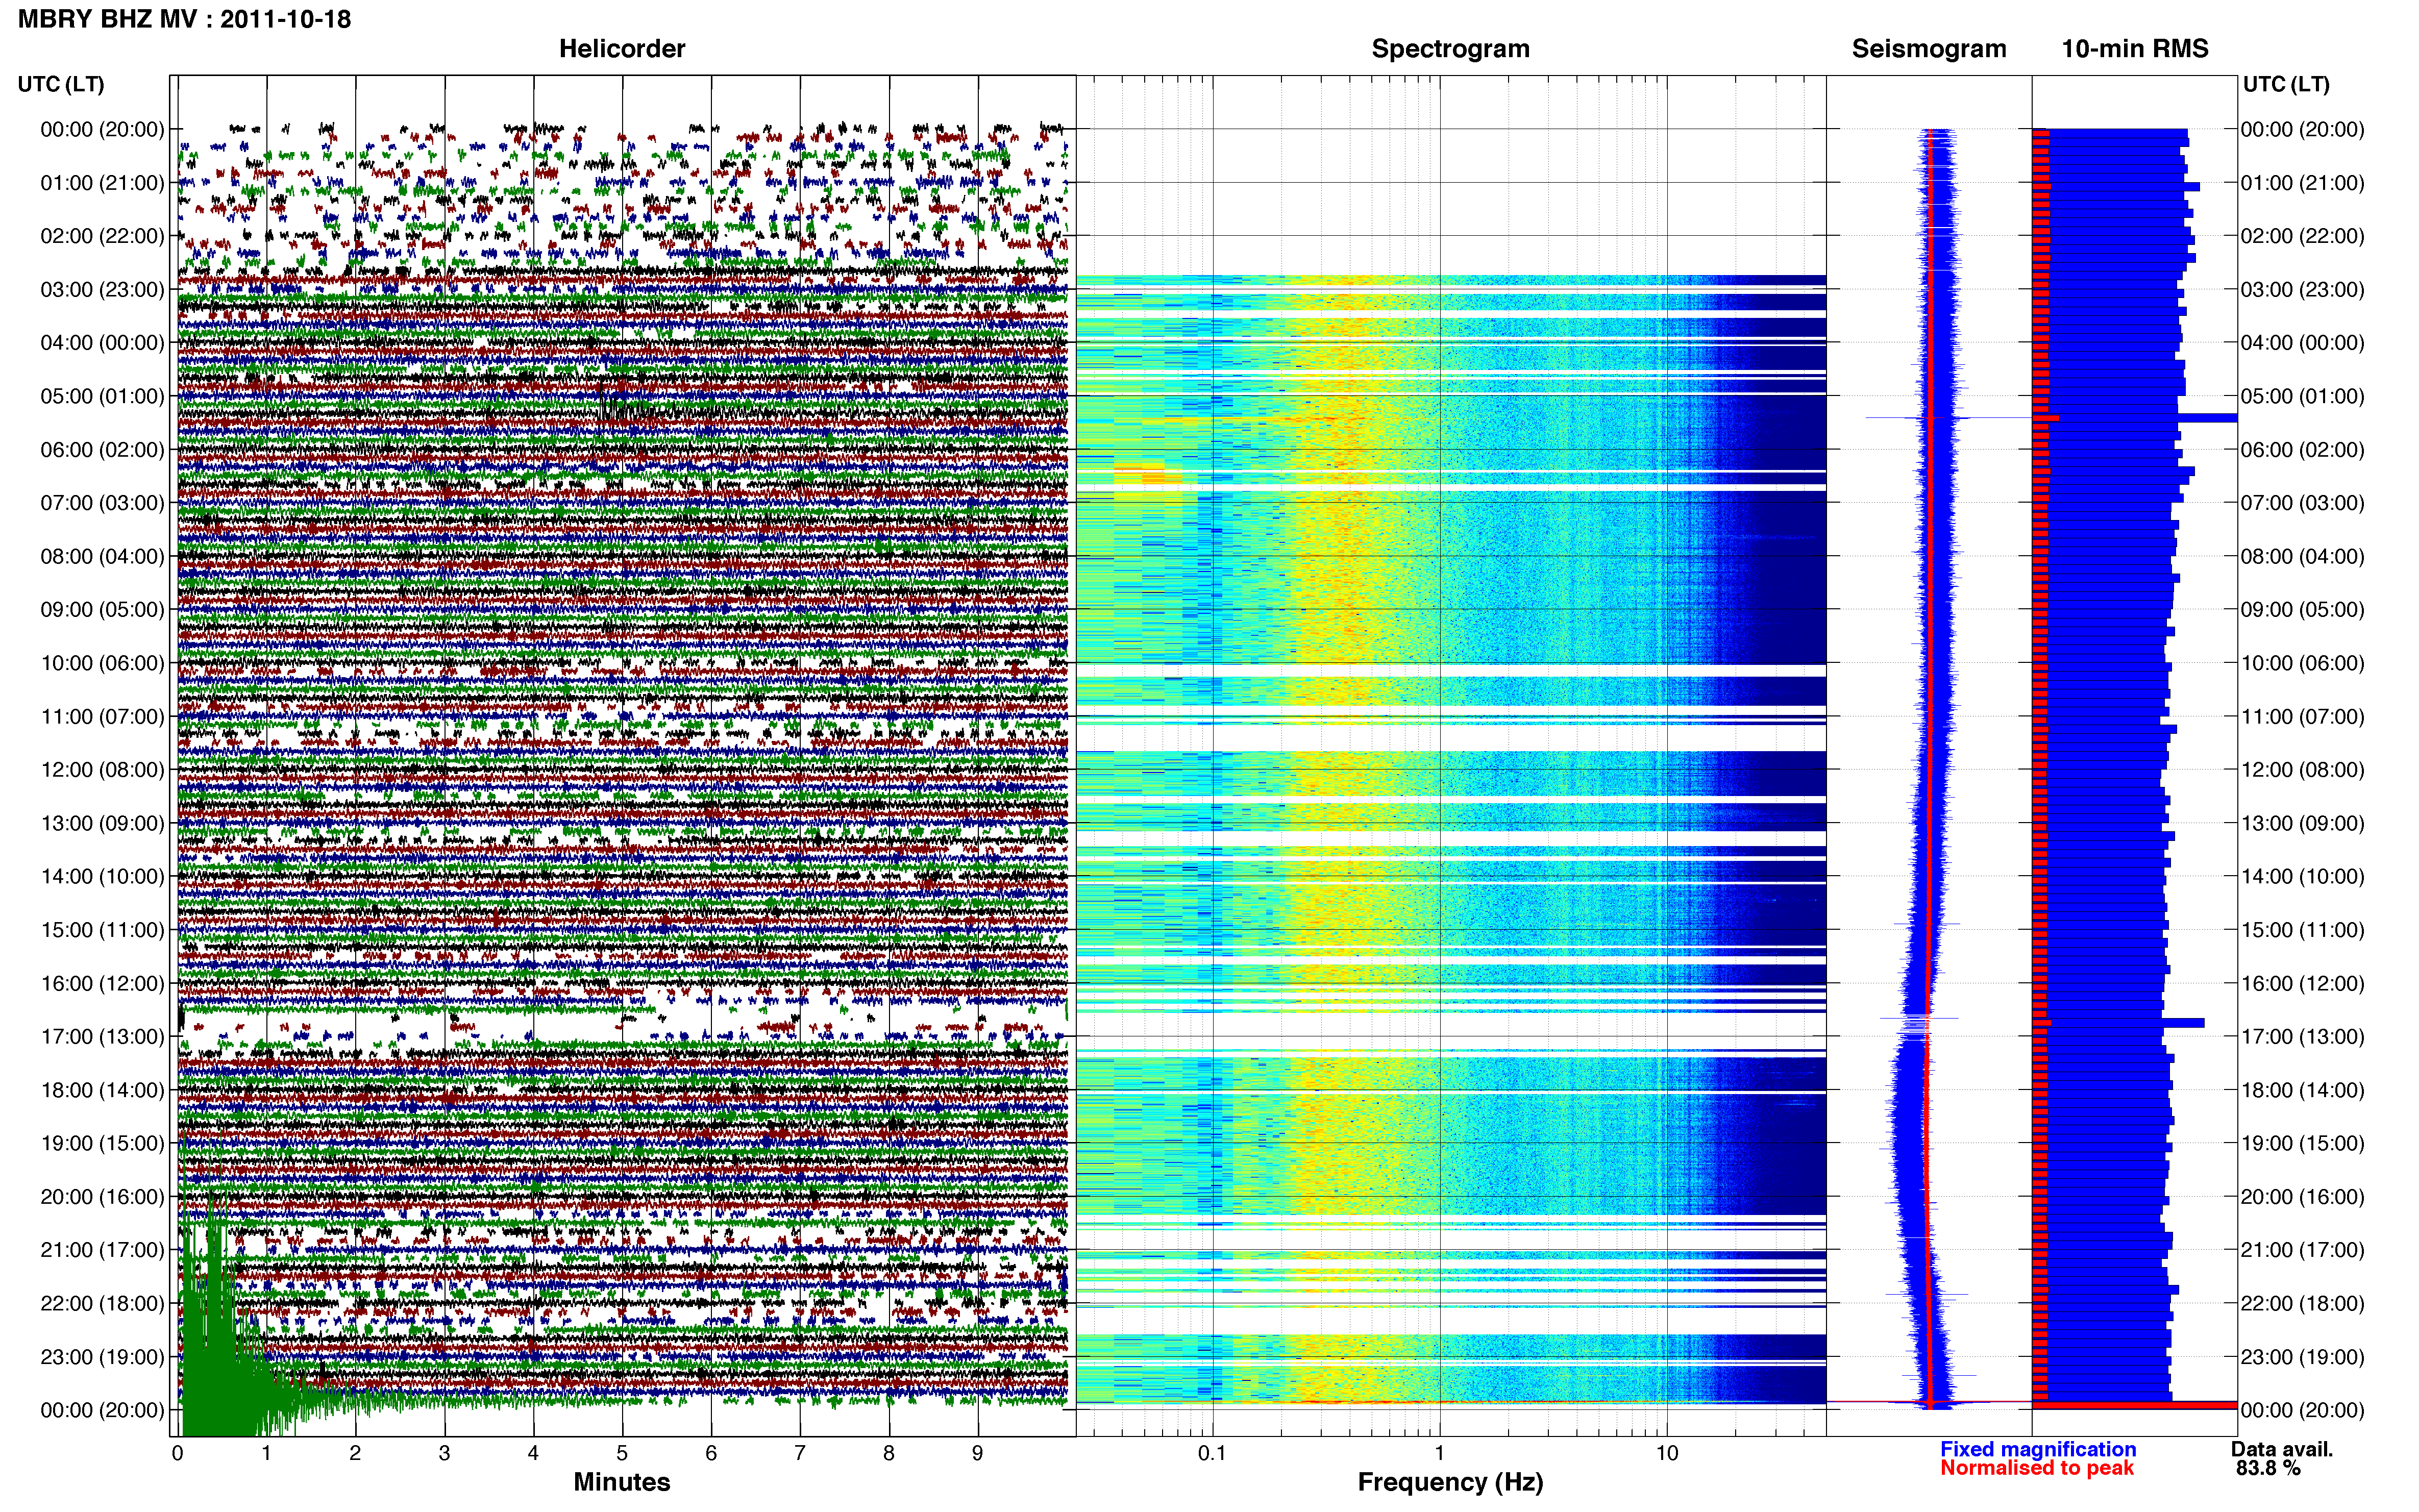Click the right 'UTC (LT)' axis label
This screenshot has height=1512, width=2419.
pos(2286,84)
